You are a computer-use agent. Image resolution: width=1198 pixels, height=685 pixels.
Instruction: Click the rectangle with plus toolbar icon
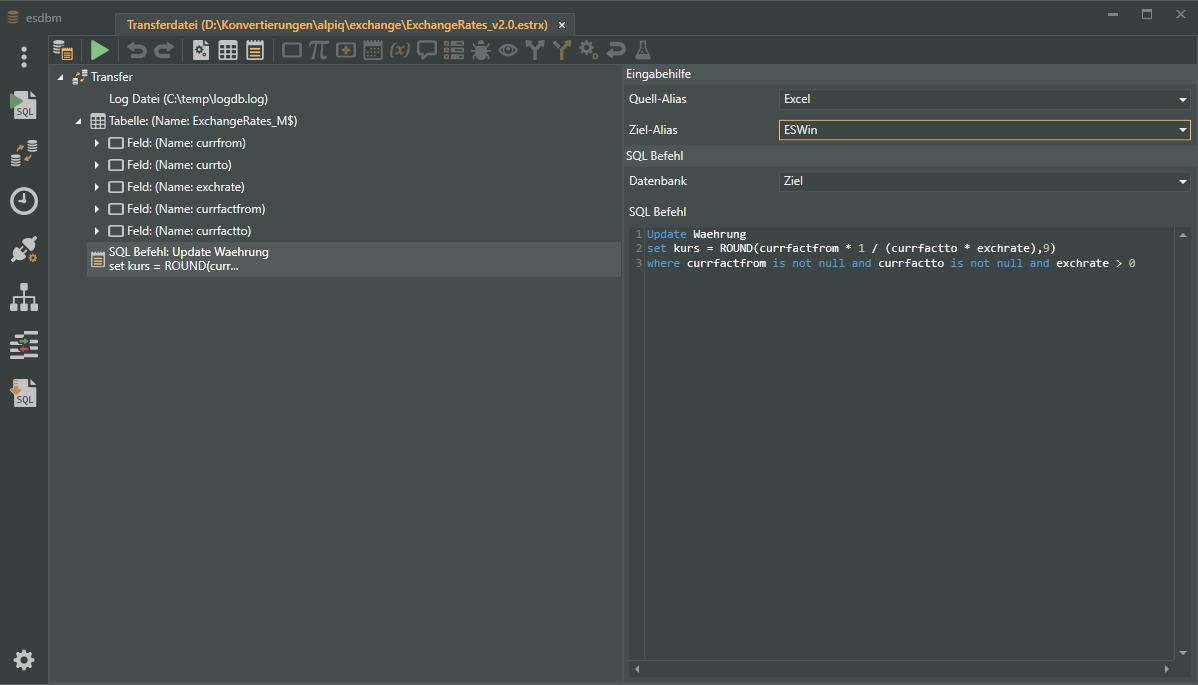click(345, 50)
